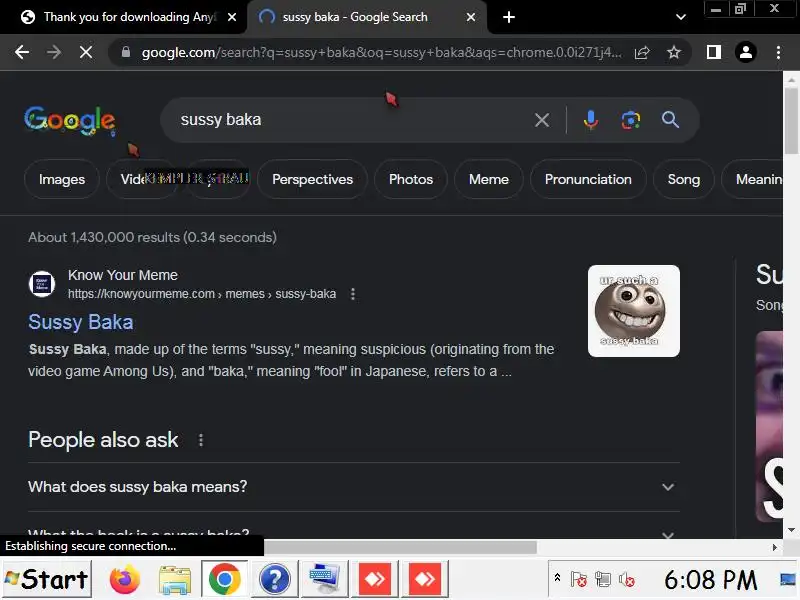The width and height of the screenshot is (800, 600).
Task: Click the scroll up arrow
Action: pos(791,80)
